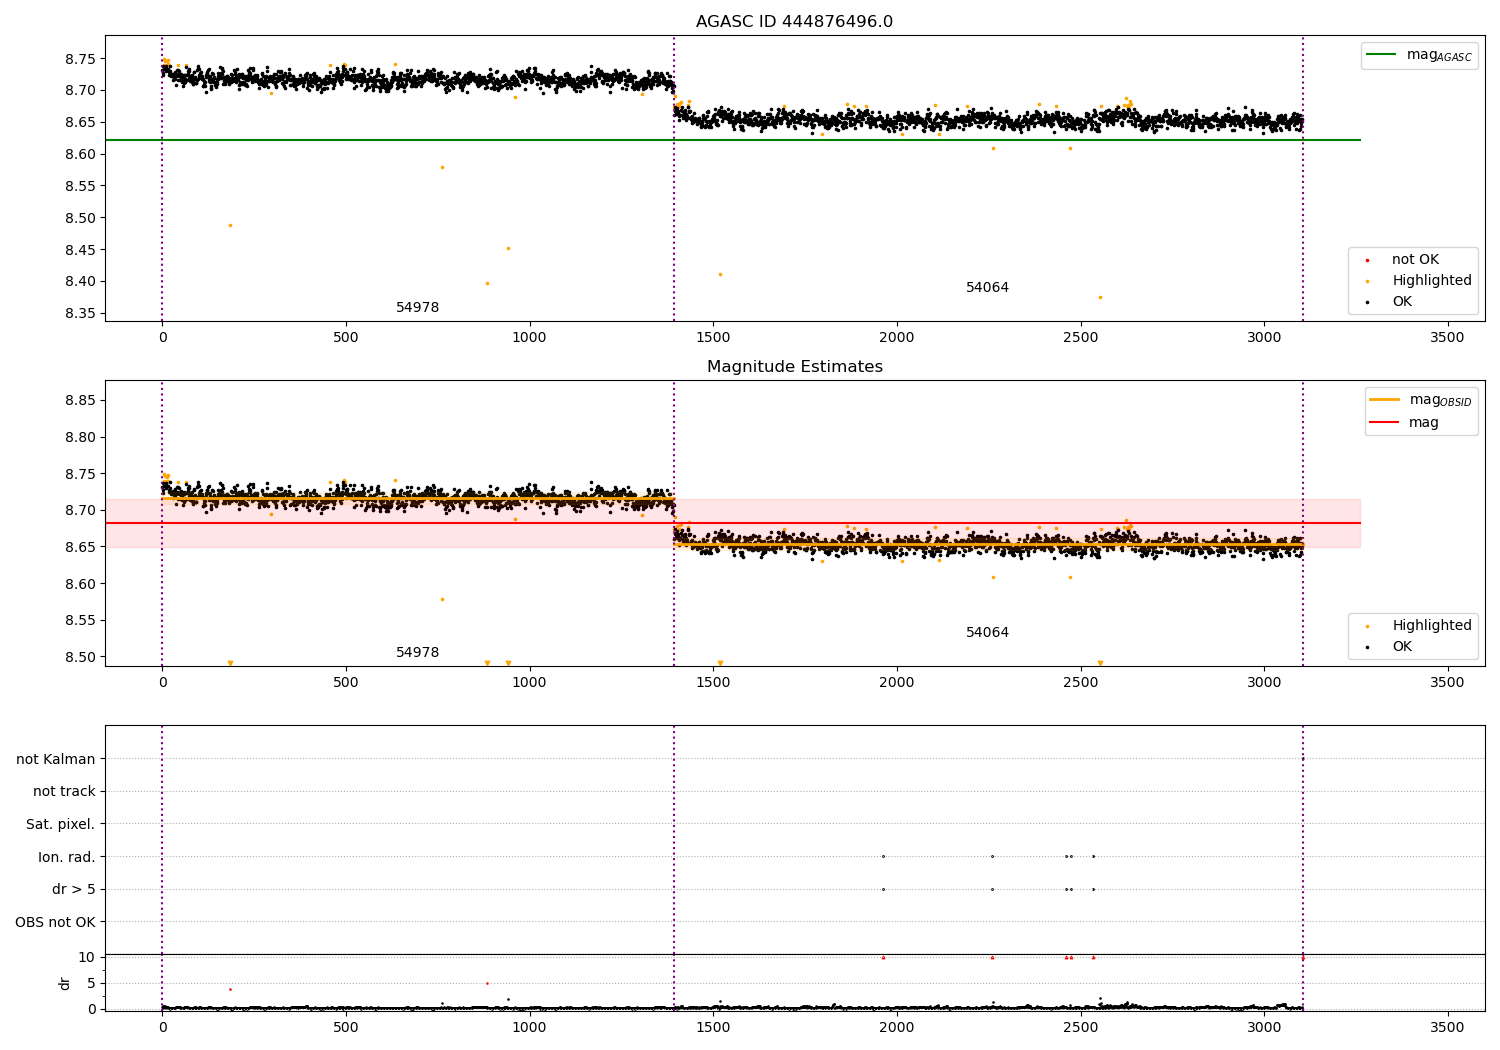Click the '54978' label in the top plot

pyautogui.click(x=417, y=308)
